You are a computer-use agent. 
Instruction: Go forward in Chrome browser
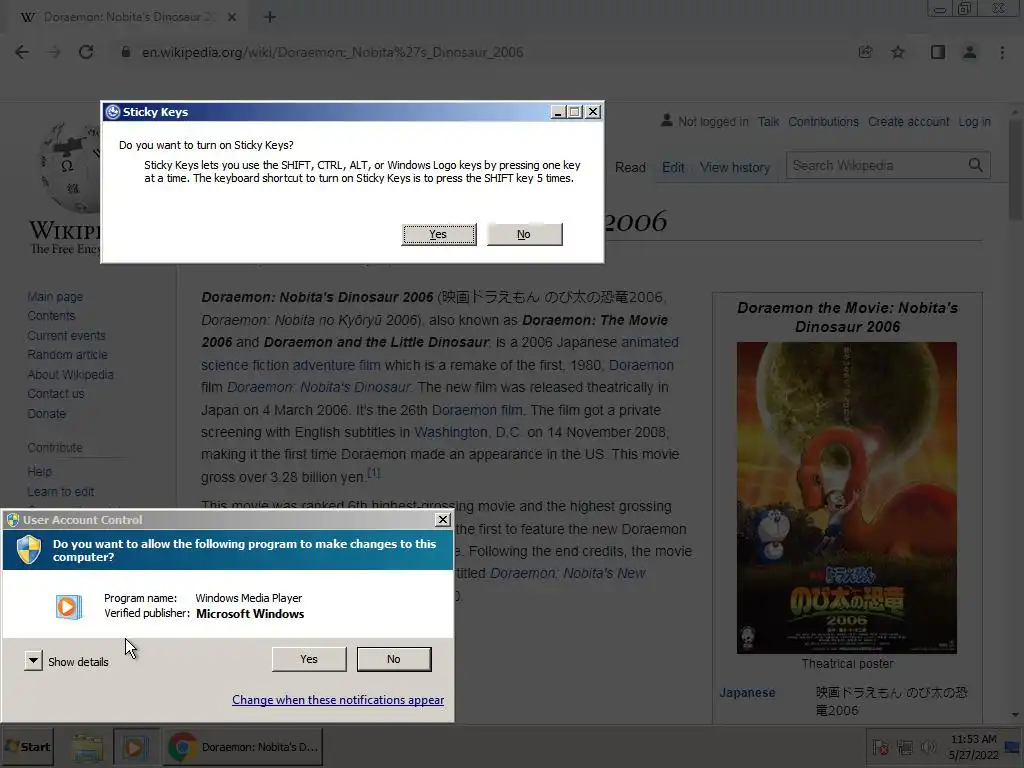pyautogui.click(x=54, y=52)
